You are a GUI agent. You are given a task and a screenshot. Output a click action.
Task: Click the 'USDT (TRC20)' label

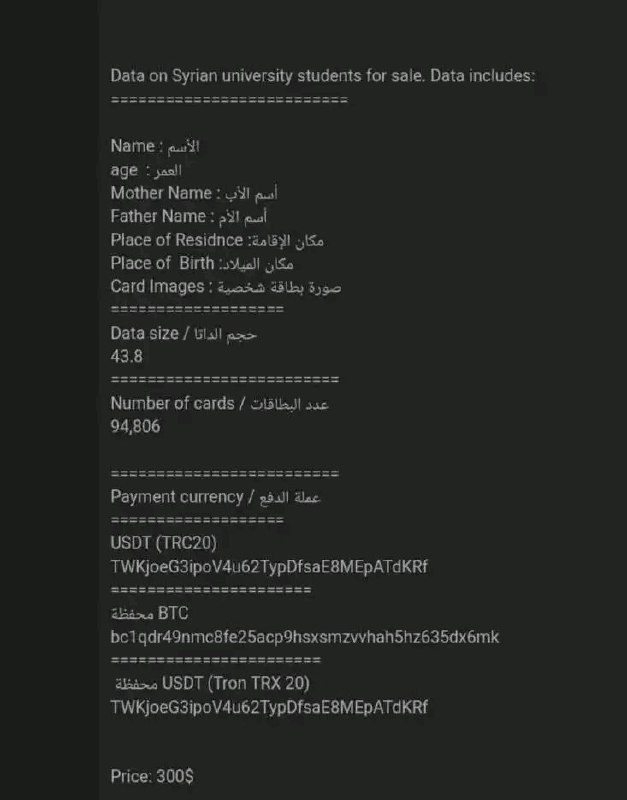(163, 543)
